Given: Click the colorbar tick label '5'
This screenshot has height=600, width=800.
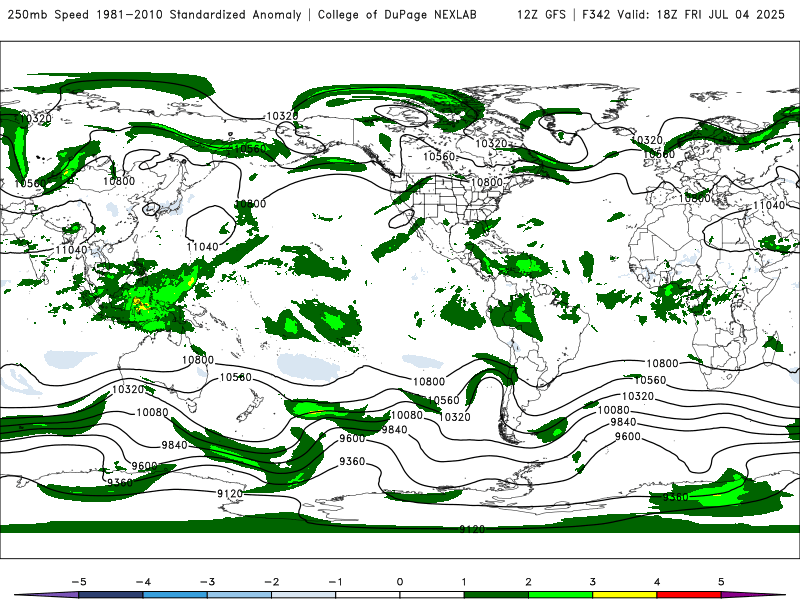Looking at the screenshot, I should [721, 582].
